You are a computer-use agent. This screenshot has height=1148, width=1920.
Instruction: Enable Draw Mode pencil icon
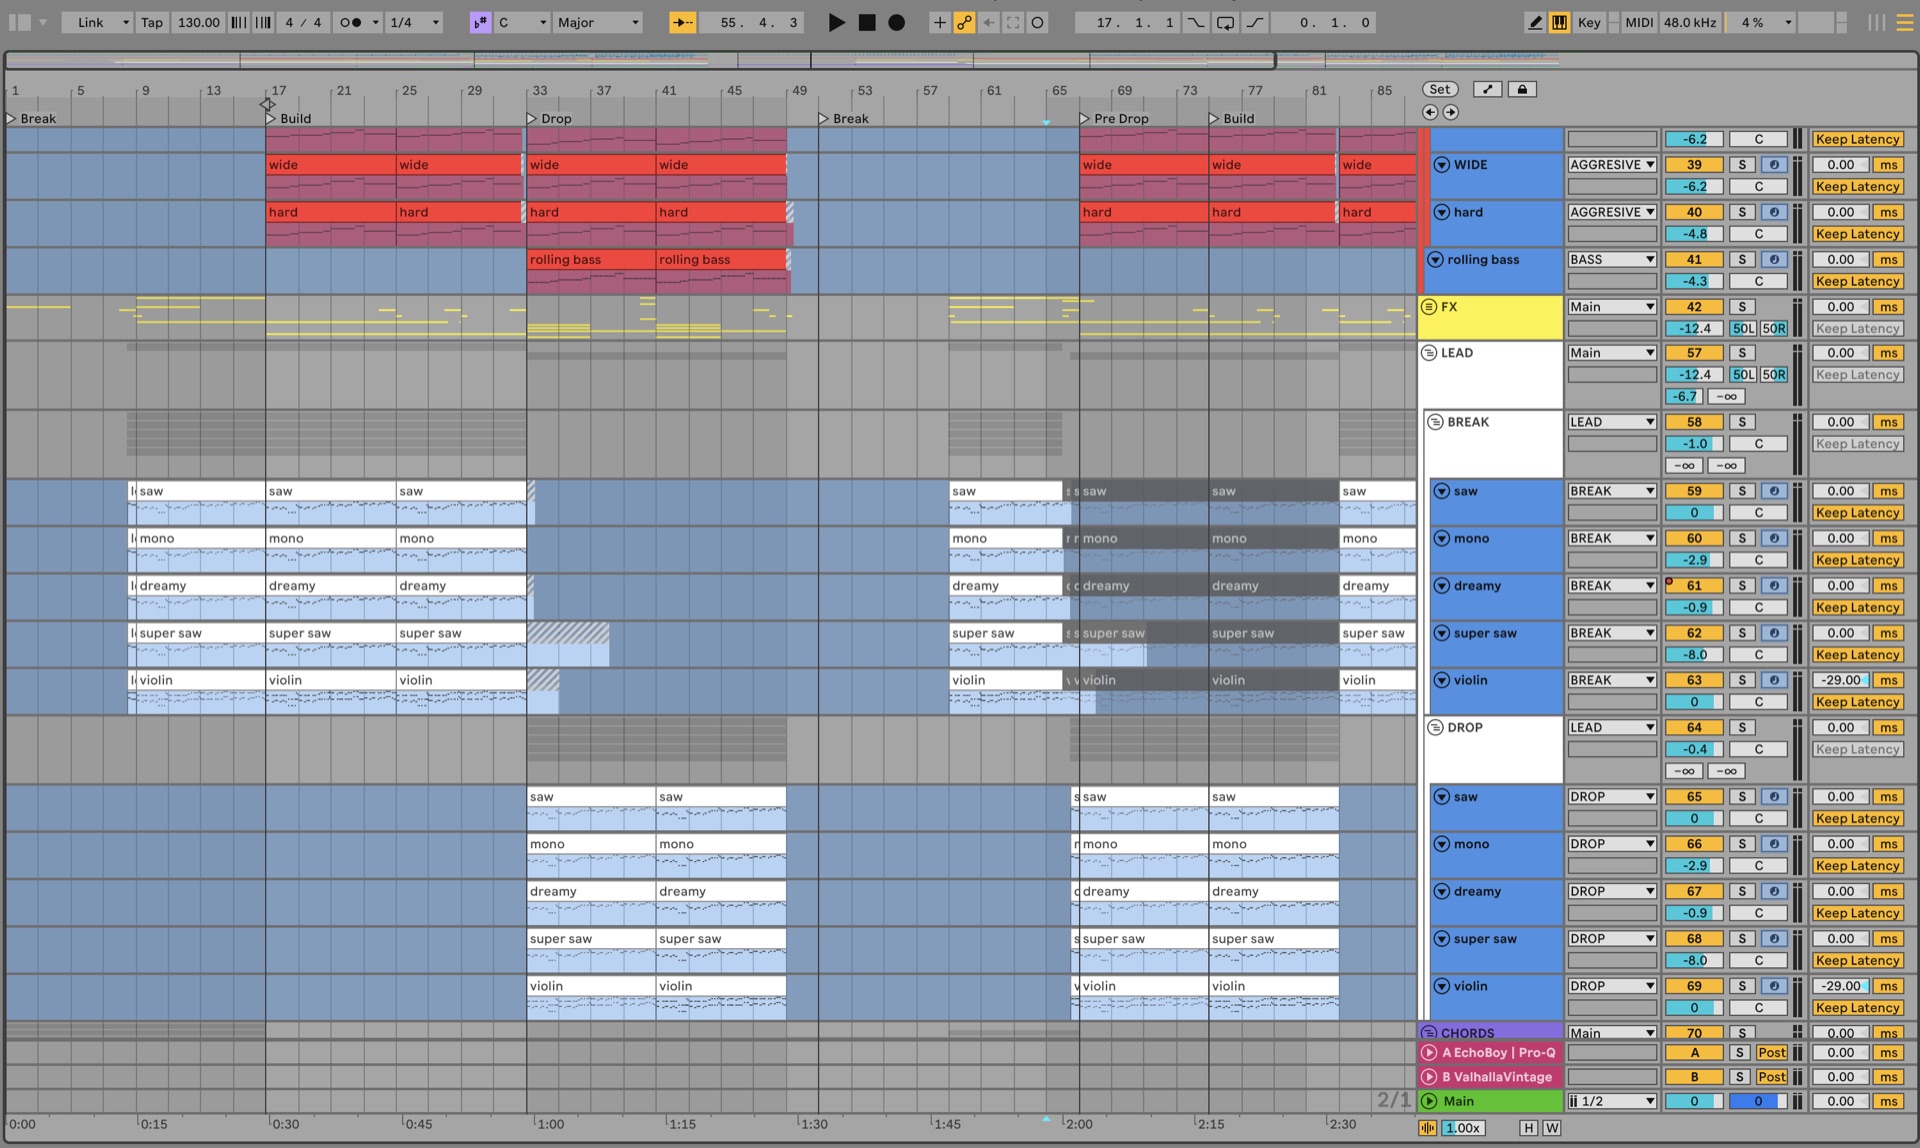click(x=1535, y=22)
